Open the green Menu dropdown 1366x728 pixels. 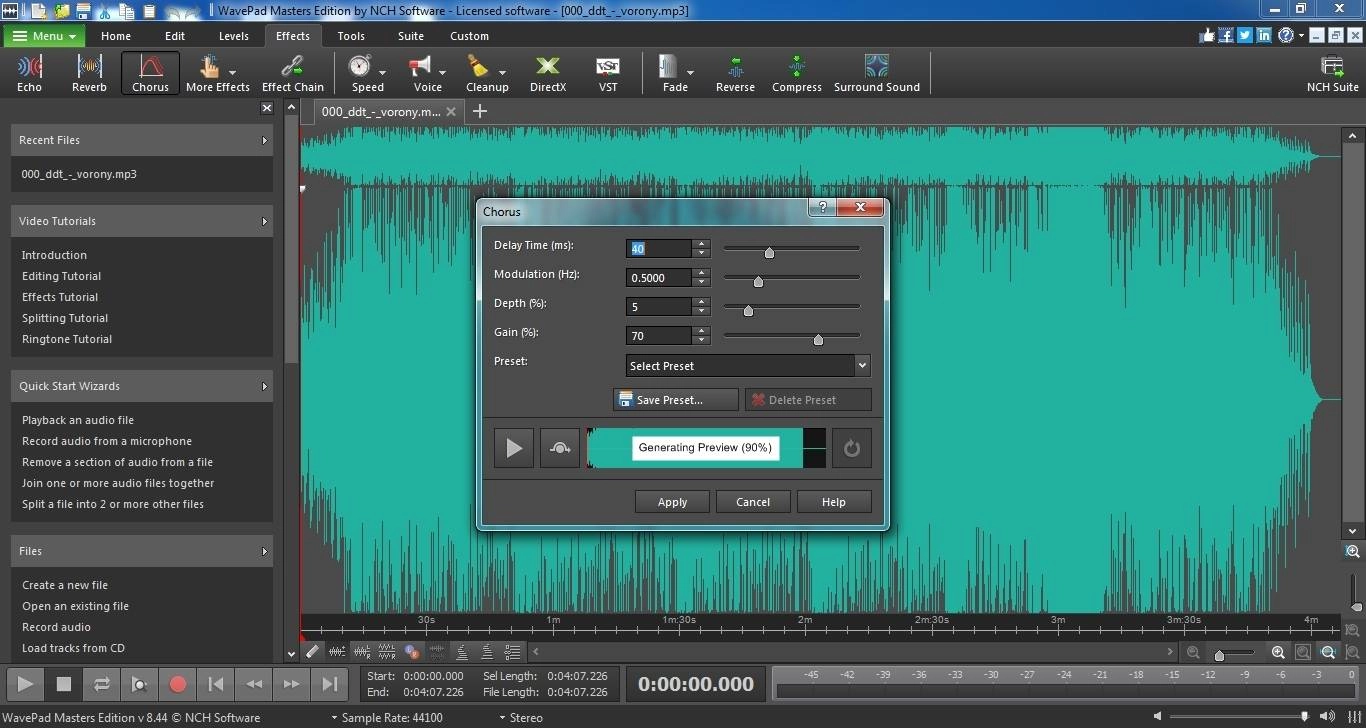44,36
